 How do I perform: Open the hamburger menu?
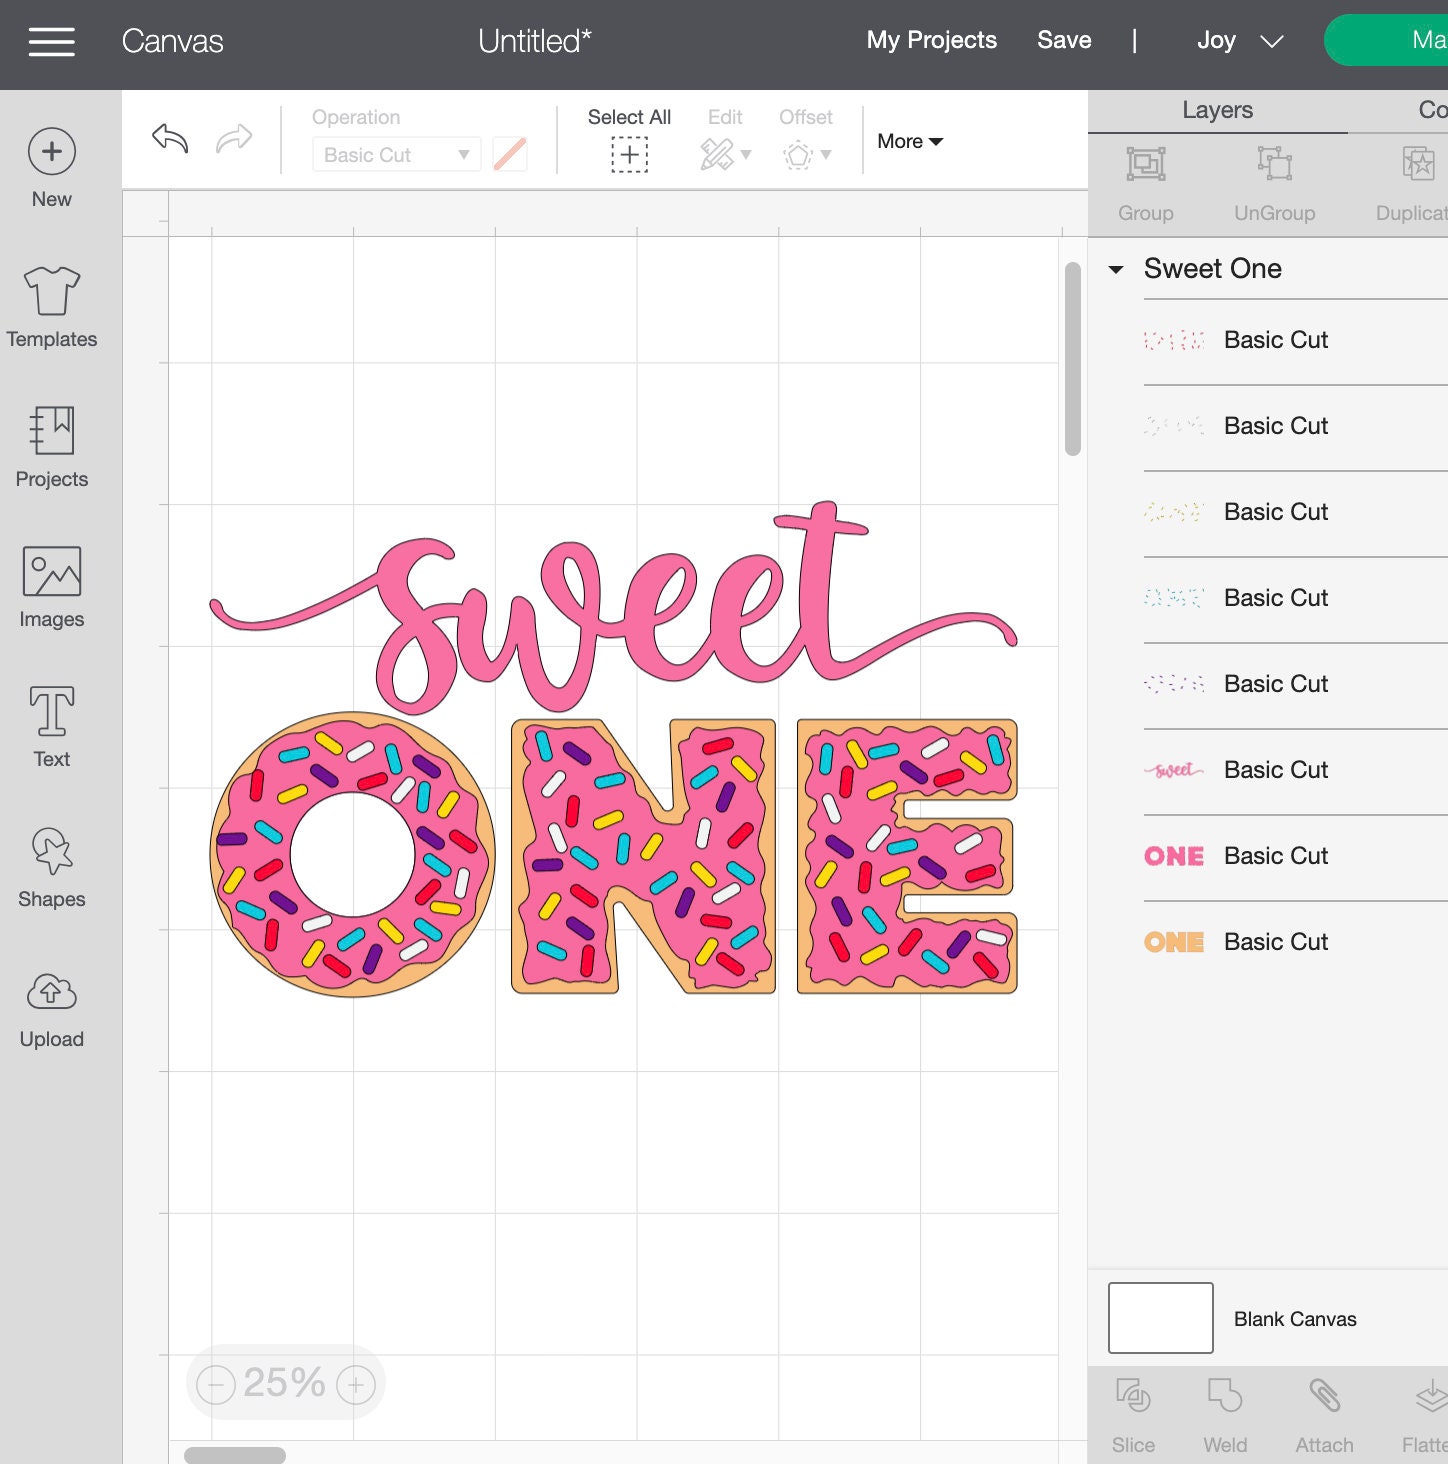(x=51, y=41)
